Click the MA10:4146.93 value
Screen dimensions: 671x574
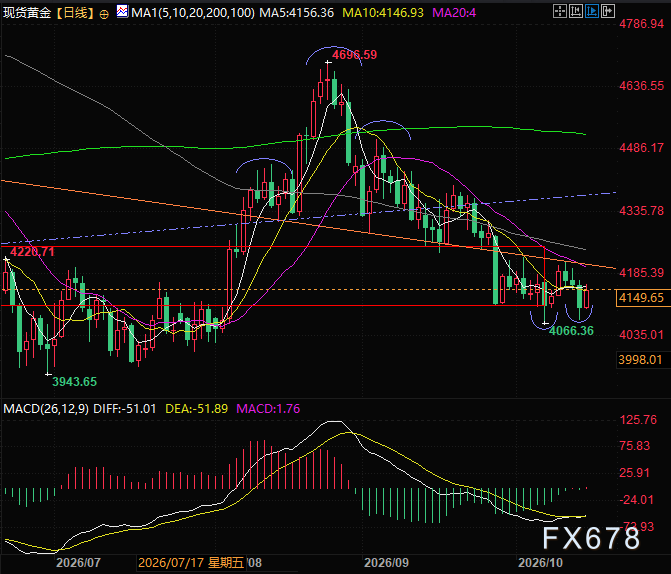point(383,13)
